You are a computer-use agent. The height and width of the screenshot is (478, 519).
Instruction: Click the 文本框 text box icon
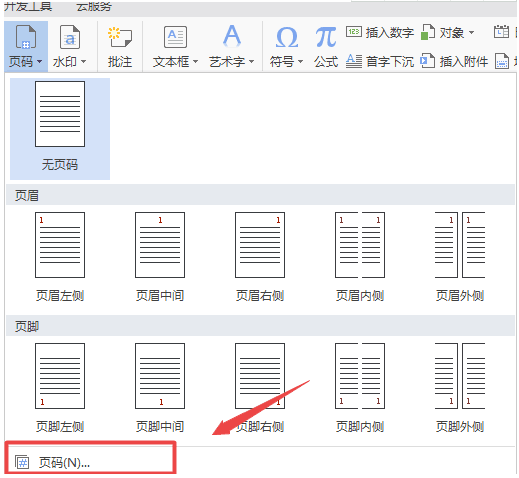pos(175,37)
